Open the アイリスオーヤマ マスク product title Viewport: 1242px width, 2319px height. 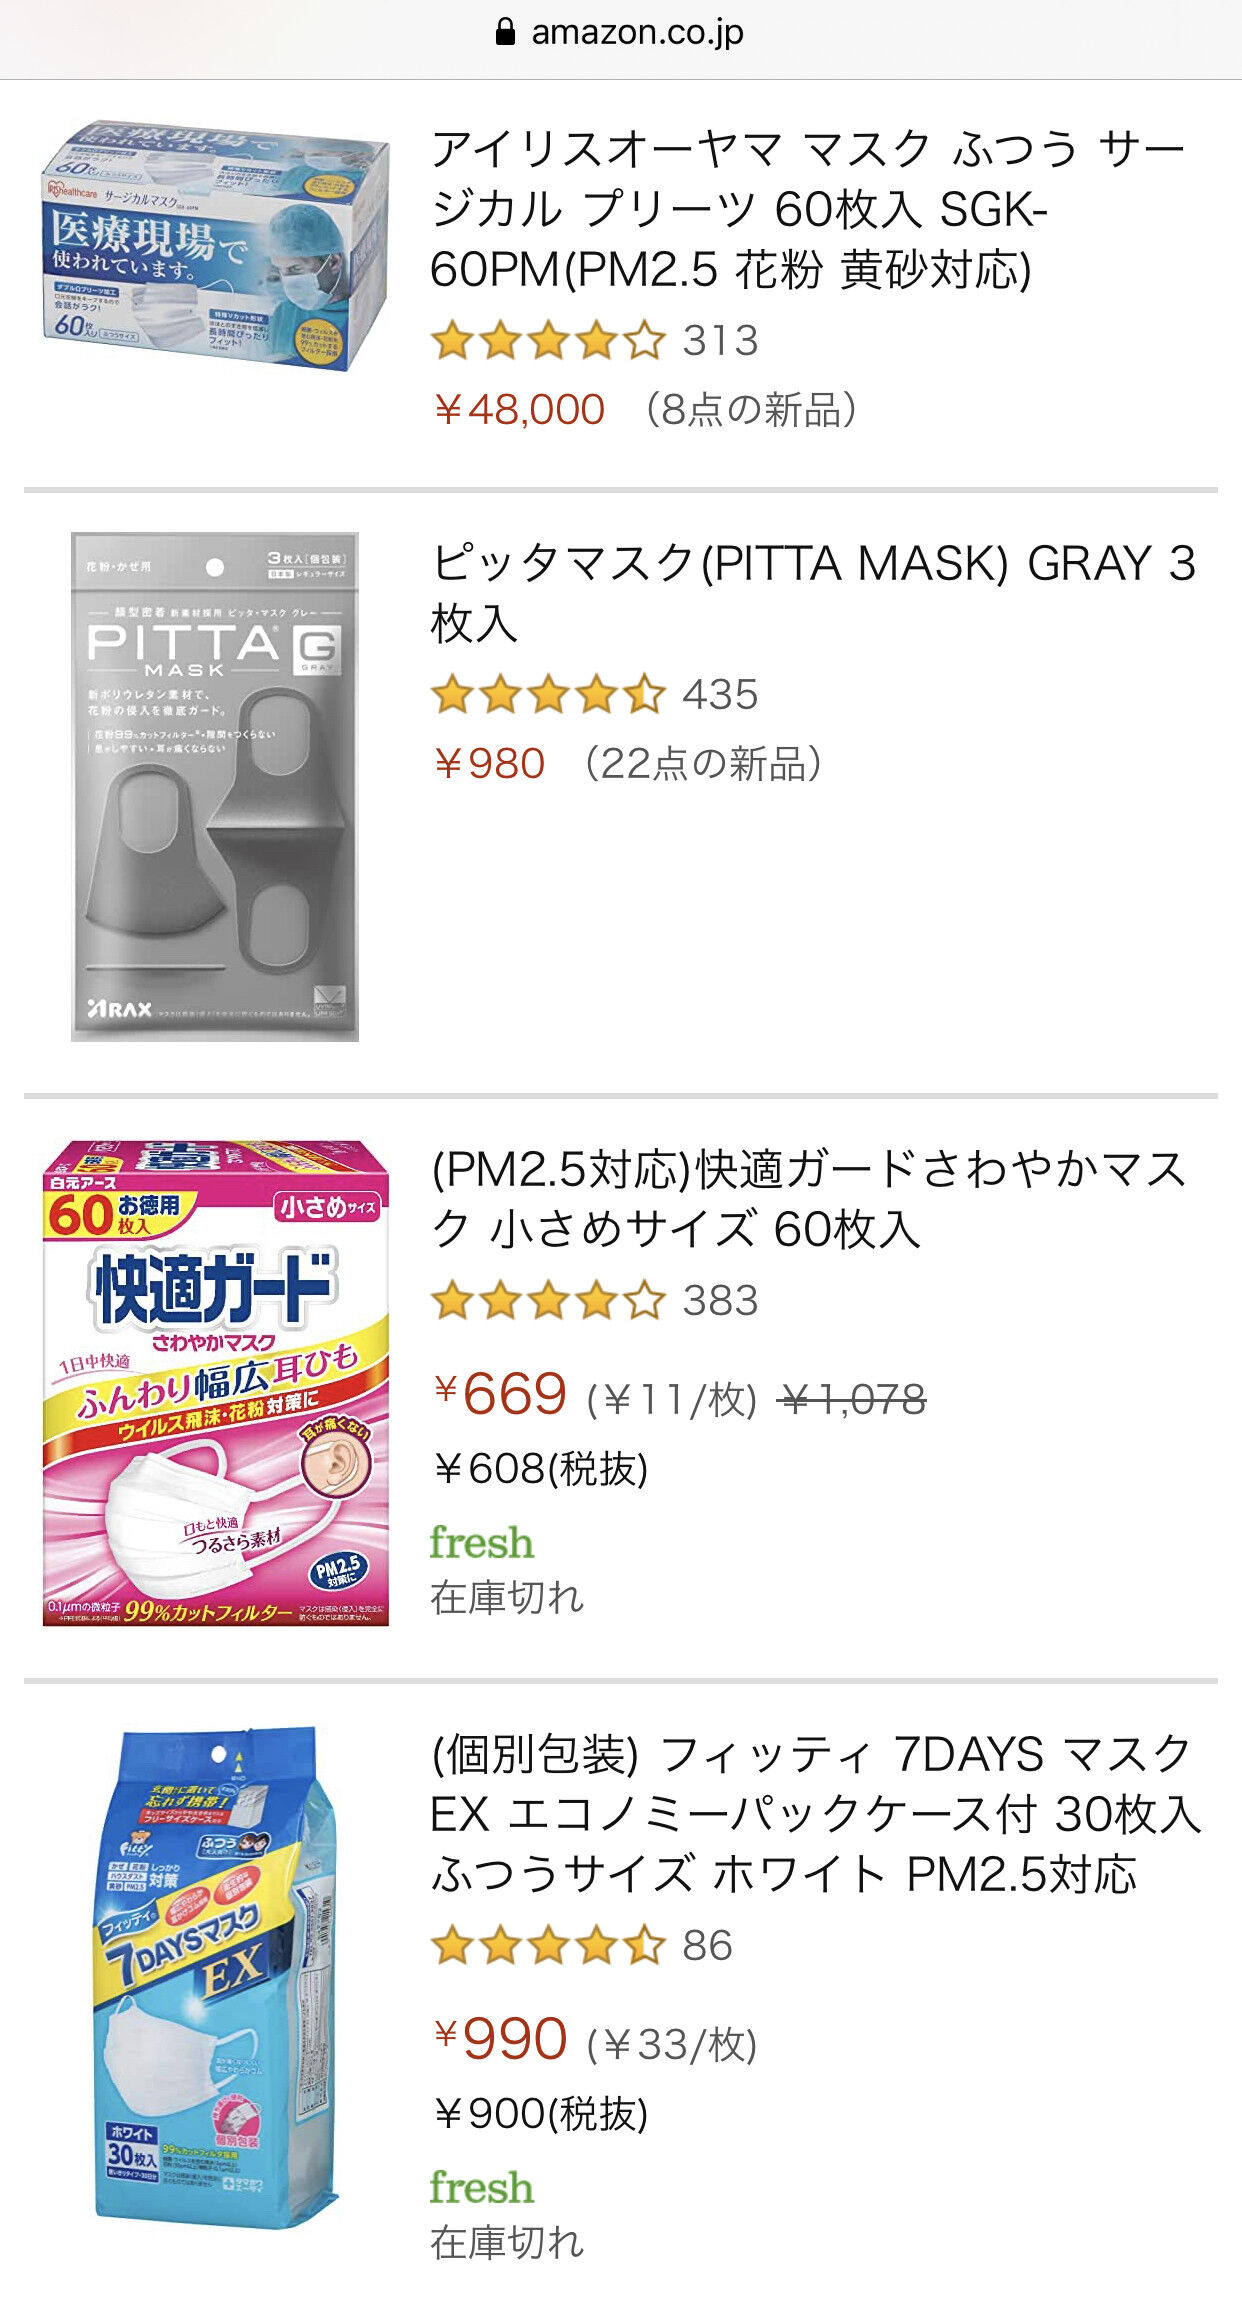coord(806,209)
